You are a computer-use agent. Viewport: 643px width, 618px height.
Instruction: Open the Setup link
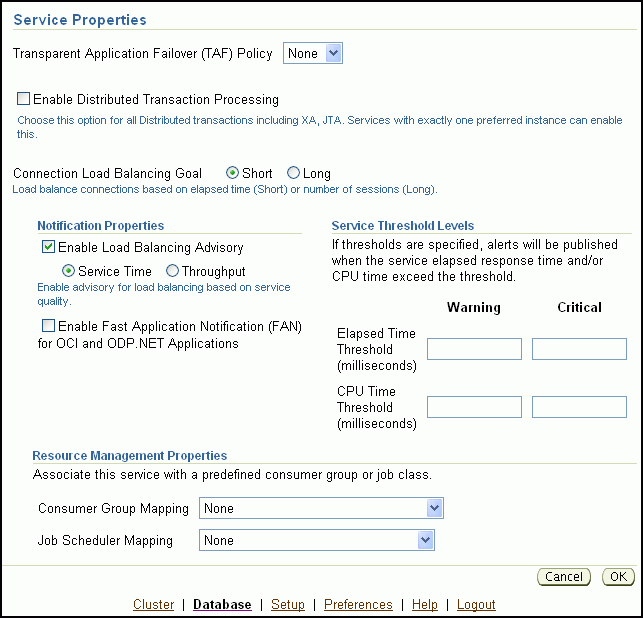click(x=288, y=605)
